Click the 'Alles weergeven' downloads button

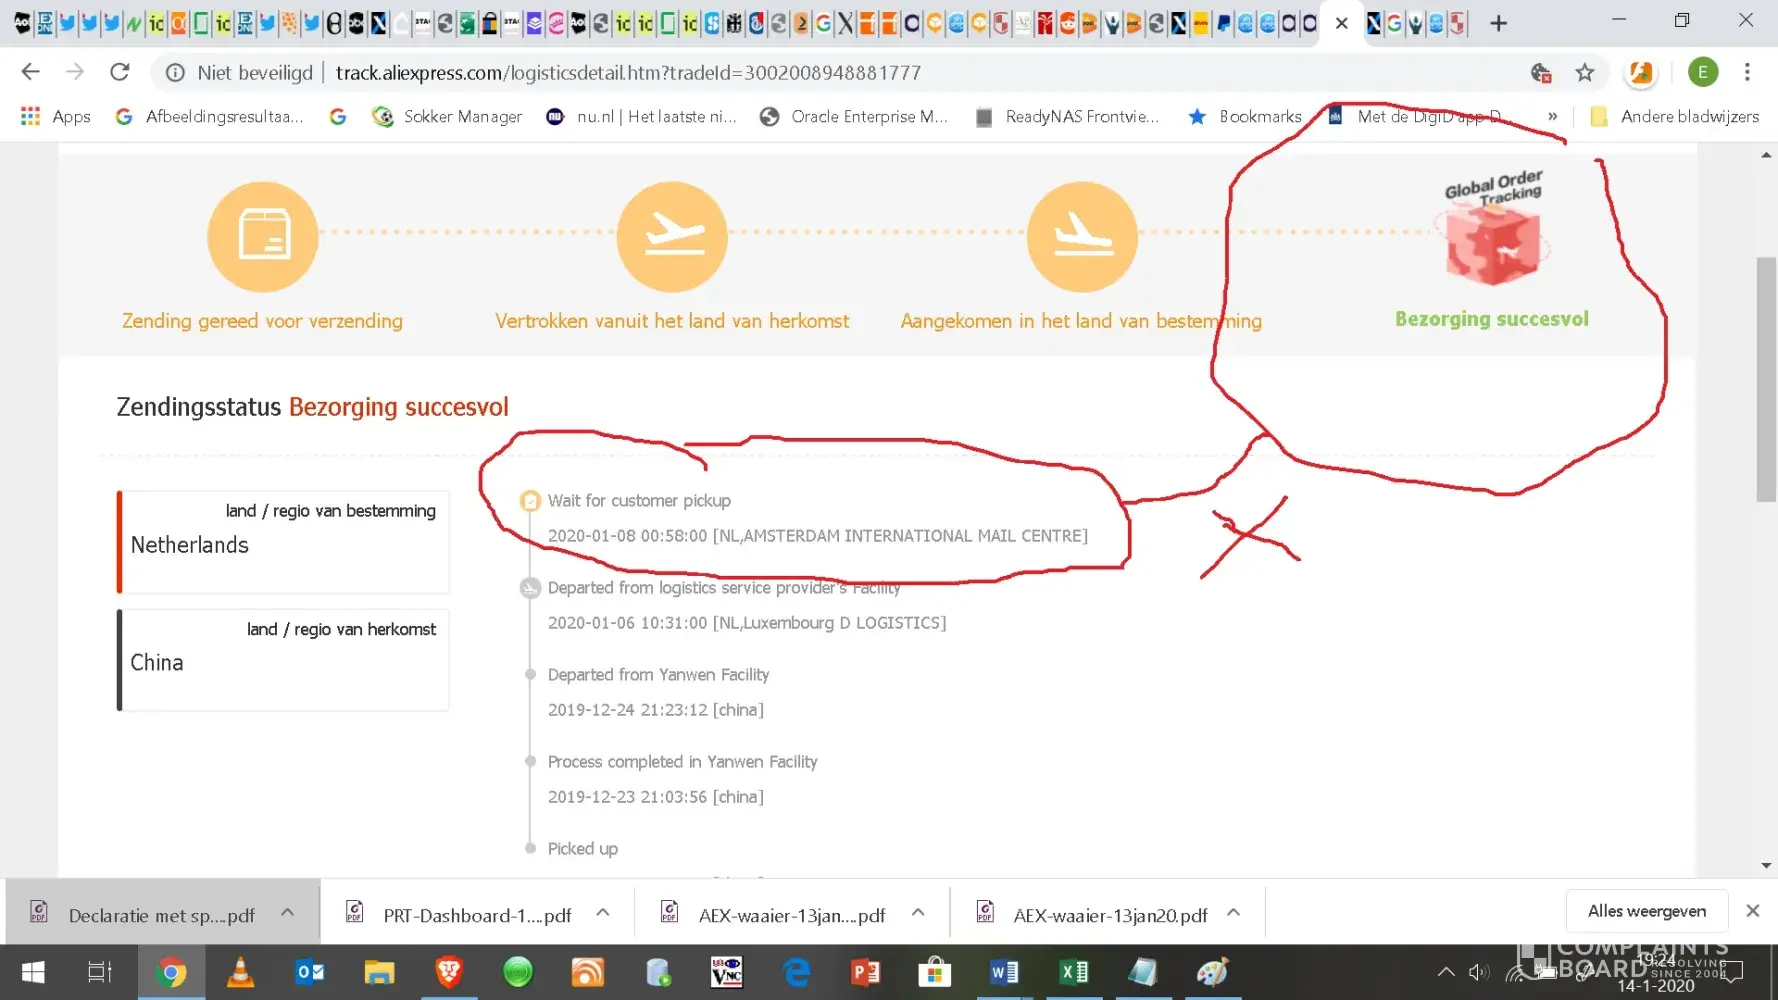pyautogui.click(x=1646, y=911)
